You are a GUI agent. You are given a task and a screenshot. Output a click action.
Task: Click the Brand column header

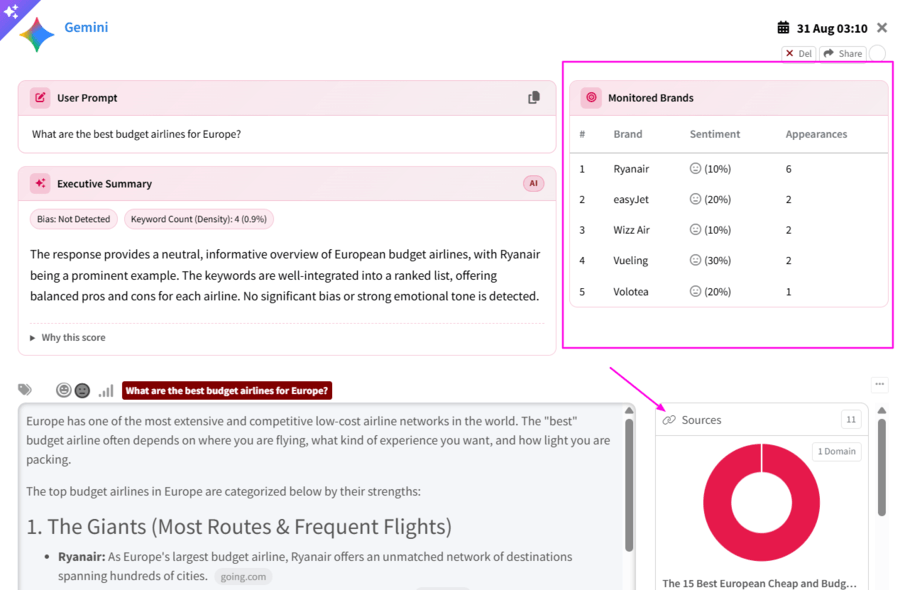[x=627, y=134]
